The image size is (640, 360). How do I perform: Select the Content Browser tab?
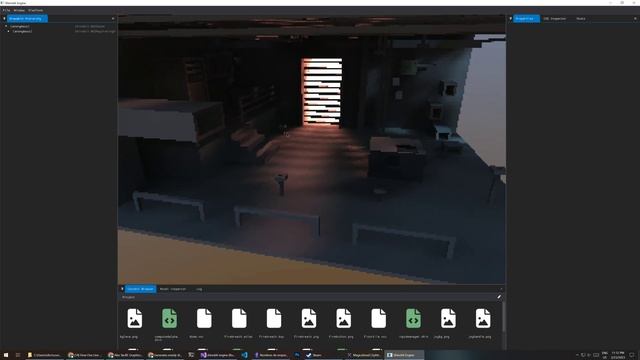[x=140, y=289]
